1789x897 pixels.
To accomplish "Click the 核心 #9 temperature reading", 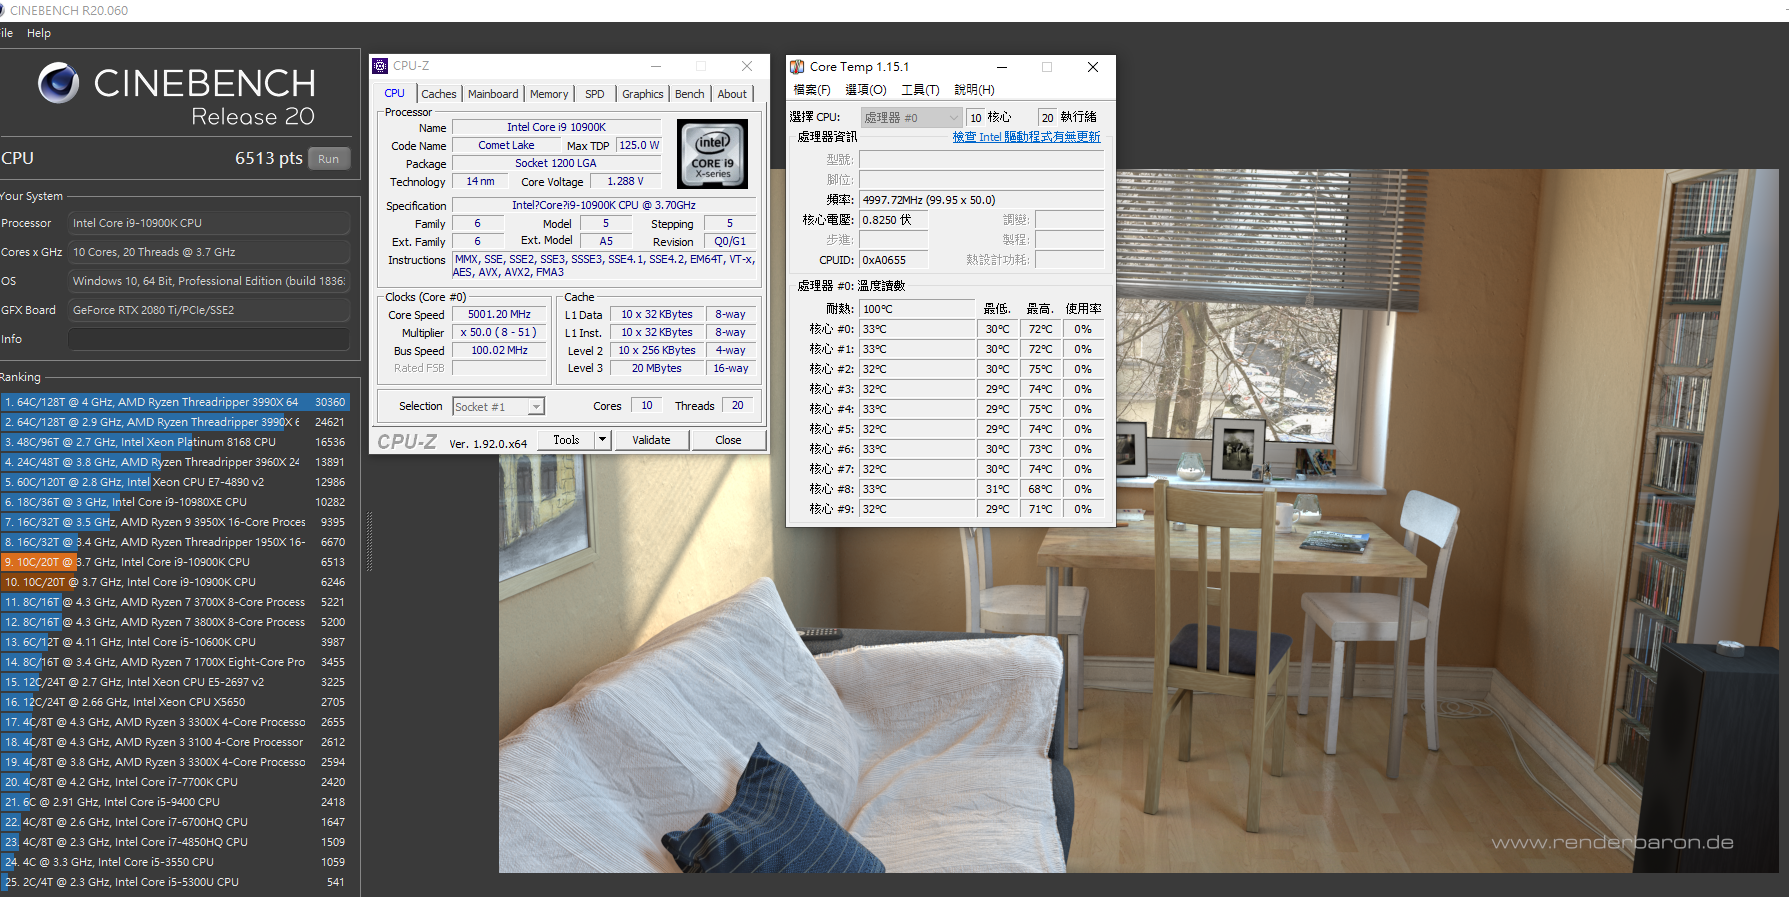I will [x=917, y=509].
